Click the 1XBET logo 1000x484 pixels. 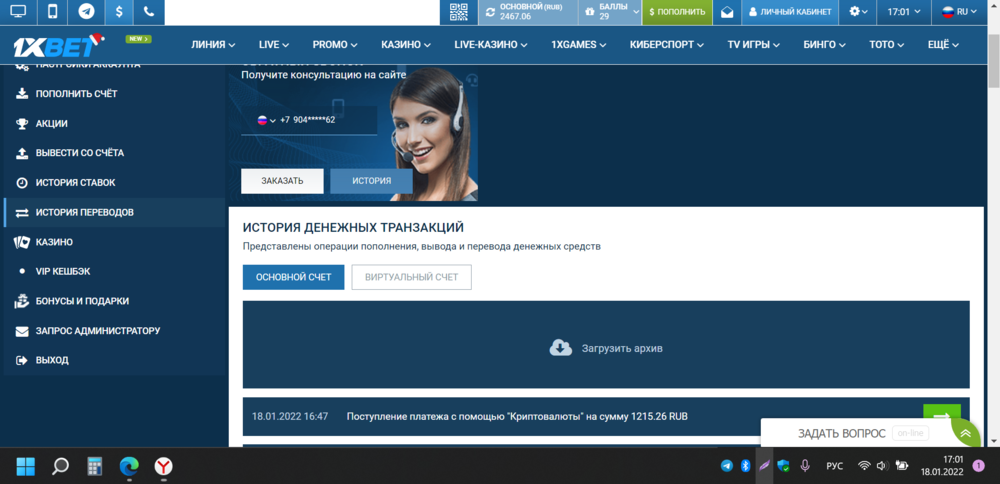click(x=59, y=45)
